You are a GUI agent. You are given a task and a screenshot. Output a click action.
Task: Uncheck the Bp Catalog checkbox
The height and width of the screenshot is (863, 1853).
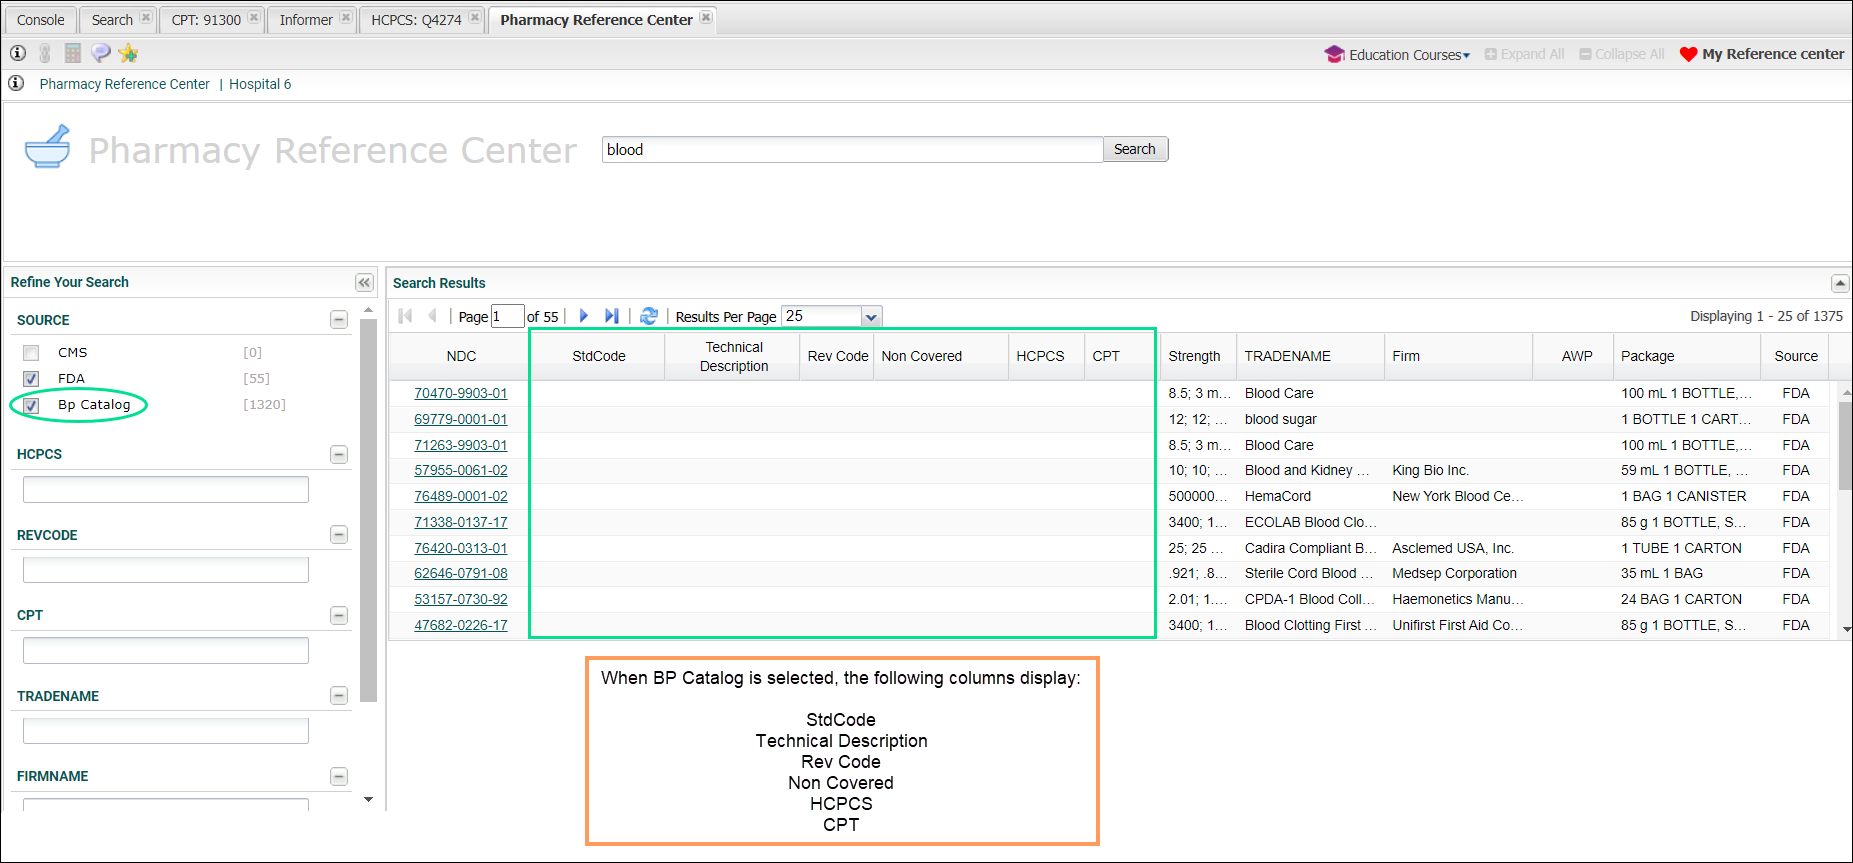[31, 405]
